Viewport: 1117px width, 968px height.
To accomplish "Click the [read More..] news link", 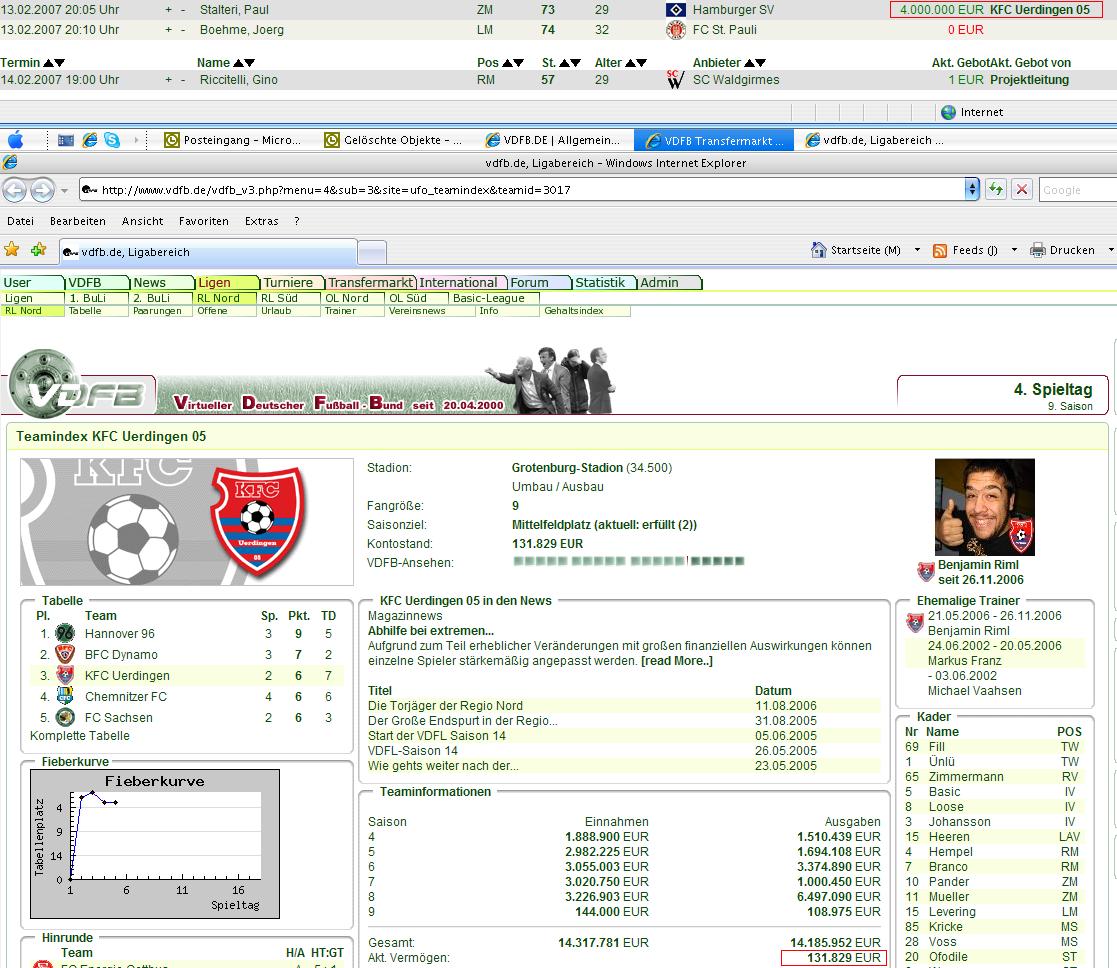I will (x=677, y=661).
